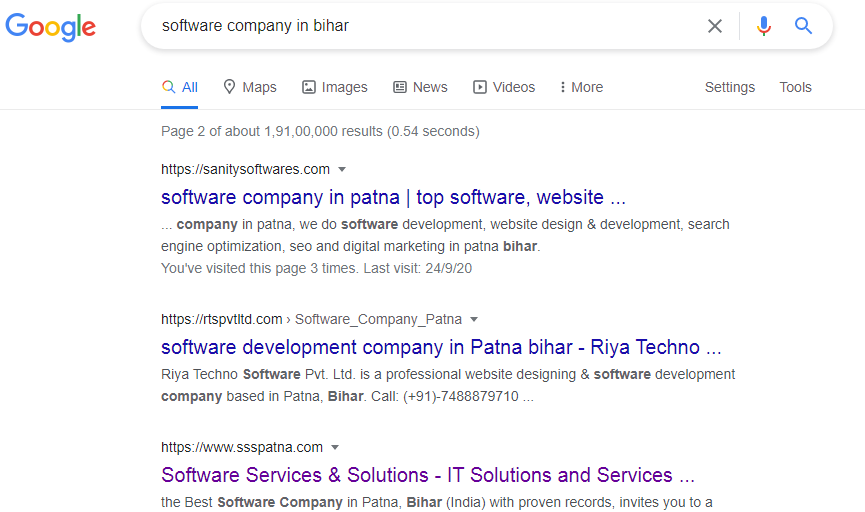Screen dimensions: 865x512
Task: Click the blue search magnifier icon
Action: click(803, 25)
